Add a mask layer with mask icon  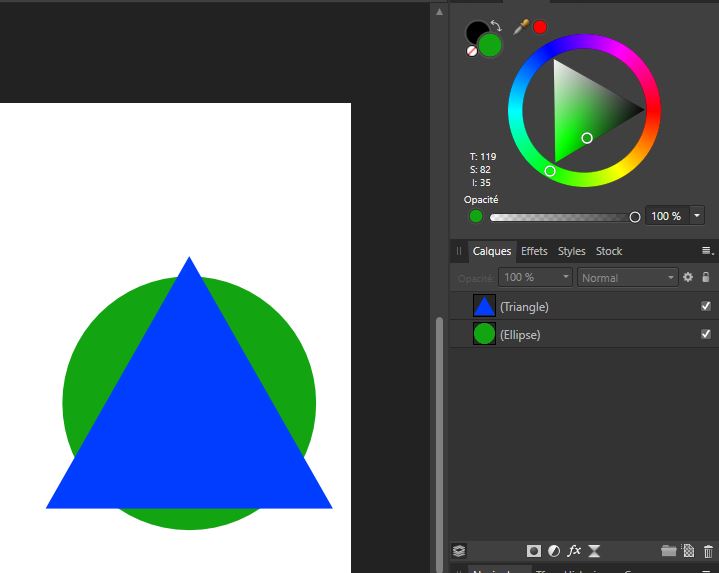click(x=533, y=551)
